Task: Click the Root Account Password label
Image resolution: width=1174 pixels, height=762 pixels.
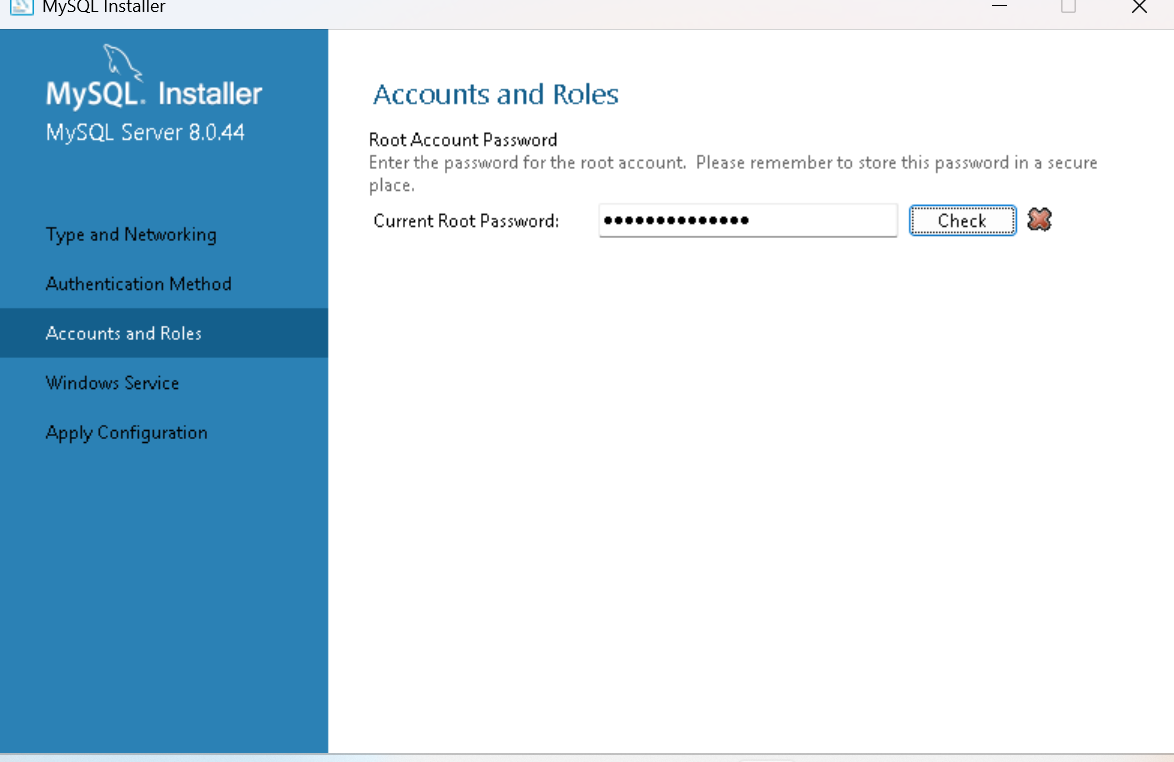Action: click(463, 140)
